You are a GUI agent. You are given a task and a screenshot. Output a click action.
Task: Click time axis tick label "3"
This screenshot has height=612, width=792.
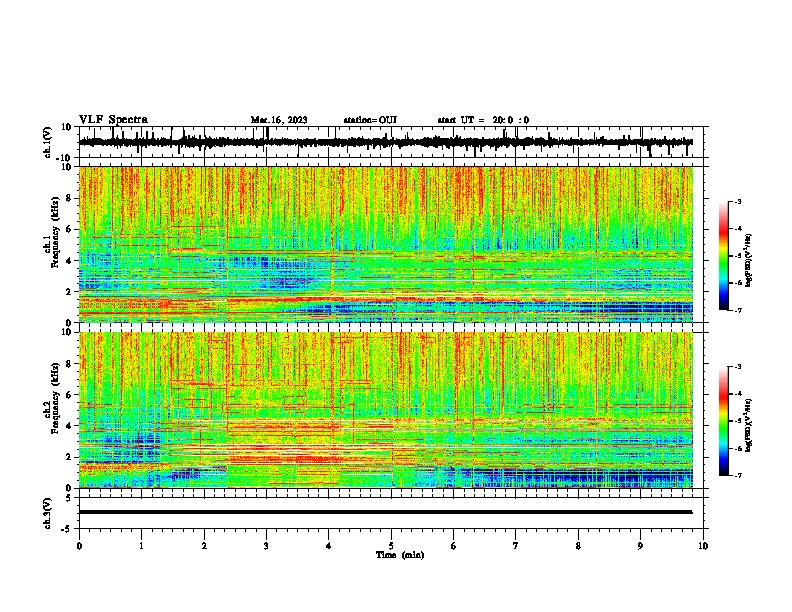pos(266,546)
